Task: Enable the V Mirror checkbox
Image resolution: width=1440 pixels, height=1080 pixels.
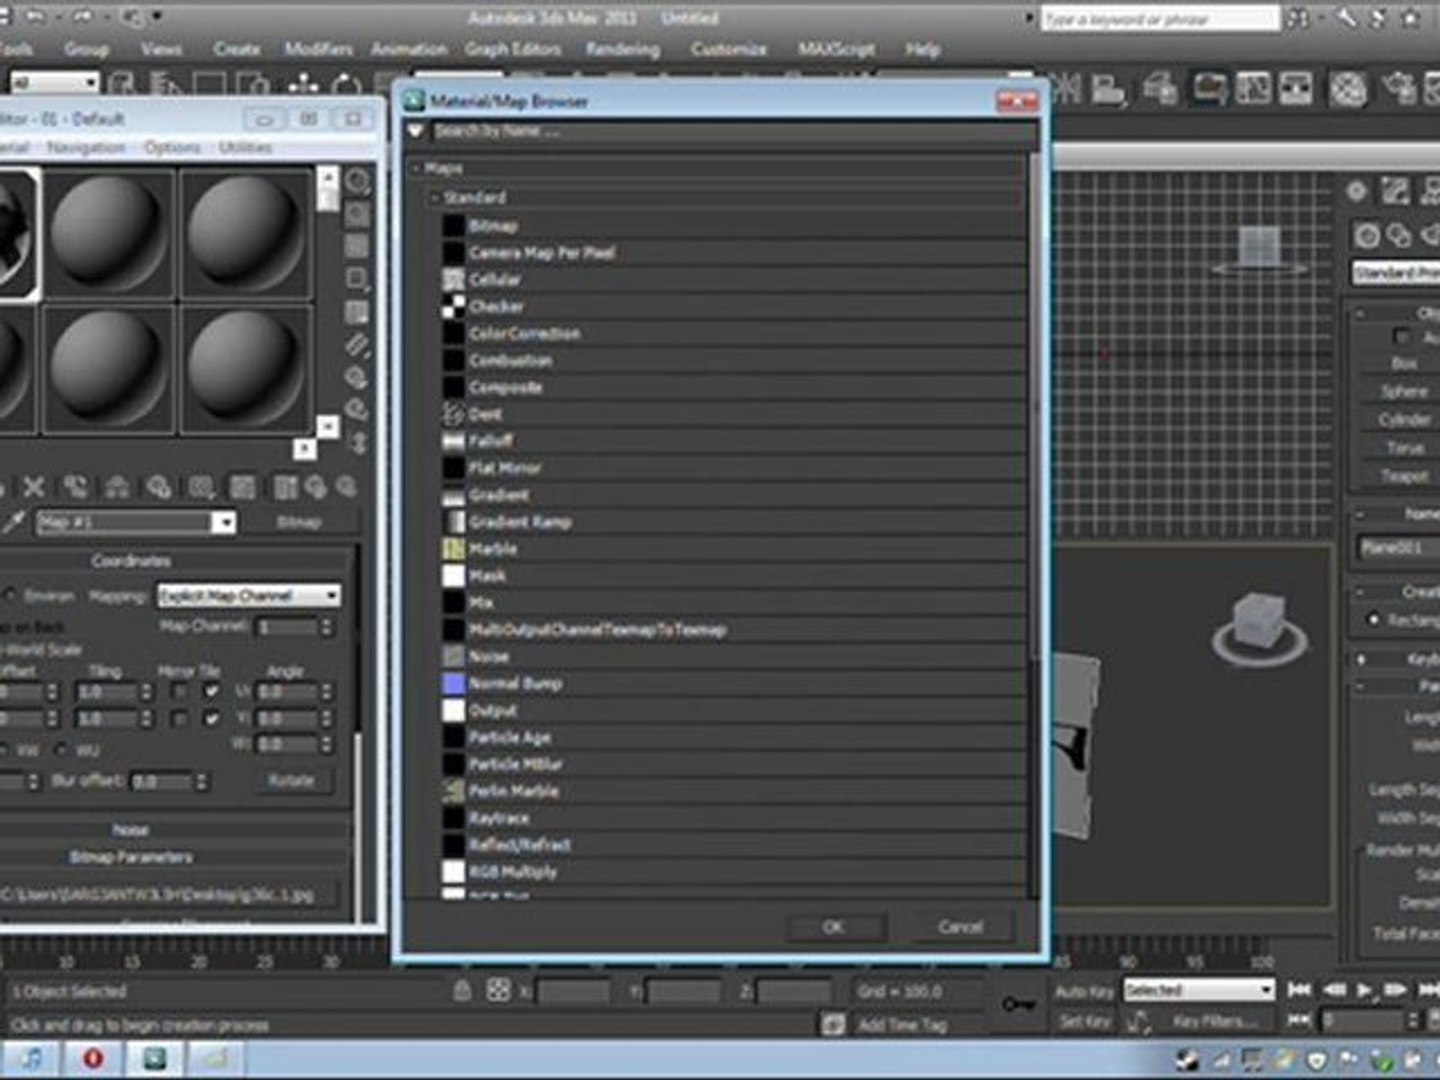Action: pos(179,719)
